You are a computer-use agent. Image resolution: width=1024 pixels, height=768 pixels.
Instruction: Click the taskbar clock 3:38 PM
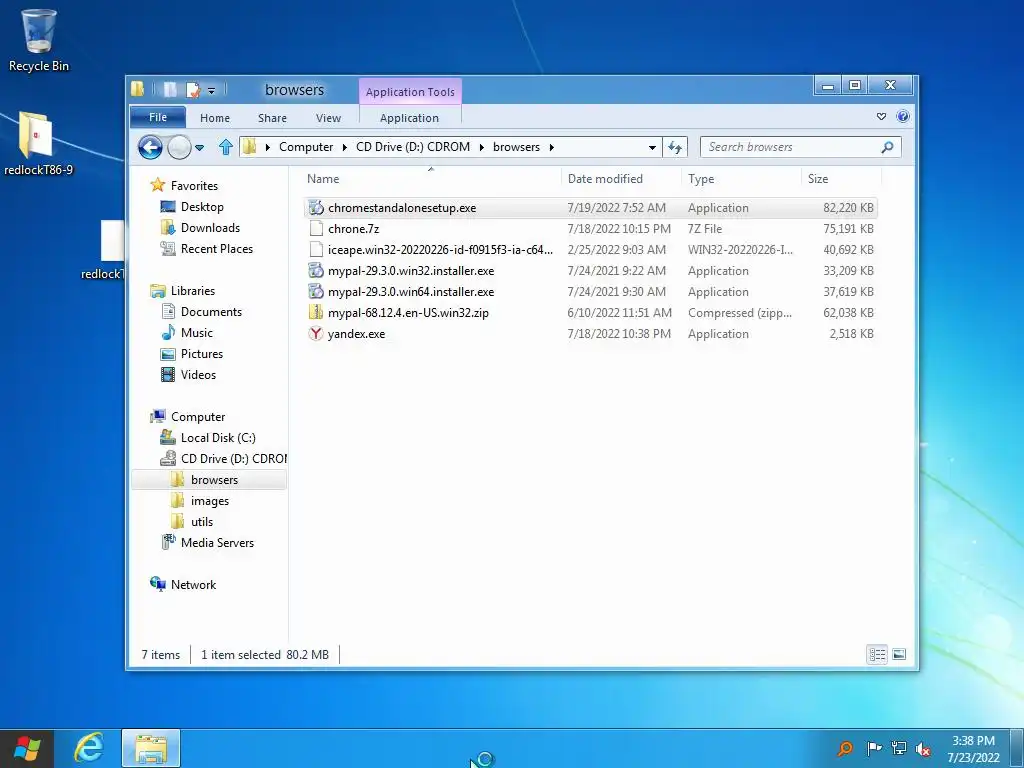point(973,749)
